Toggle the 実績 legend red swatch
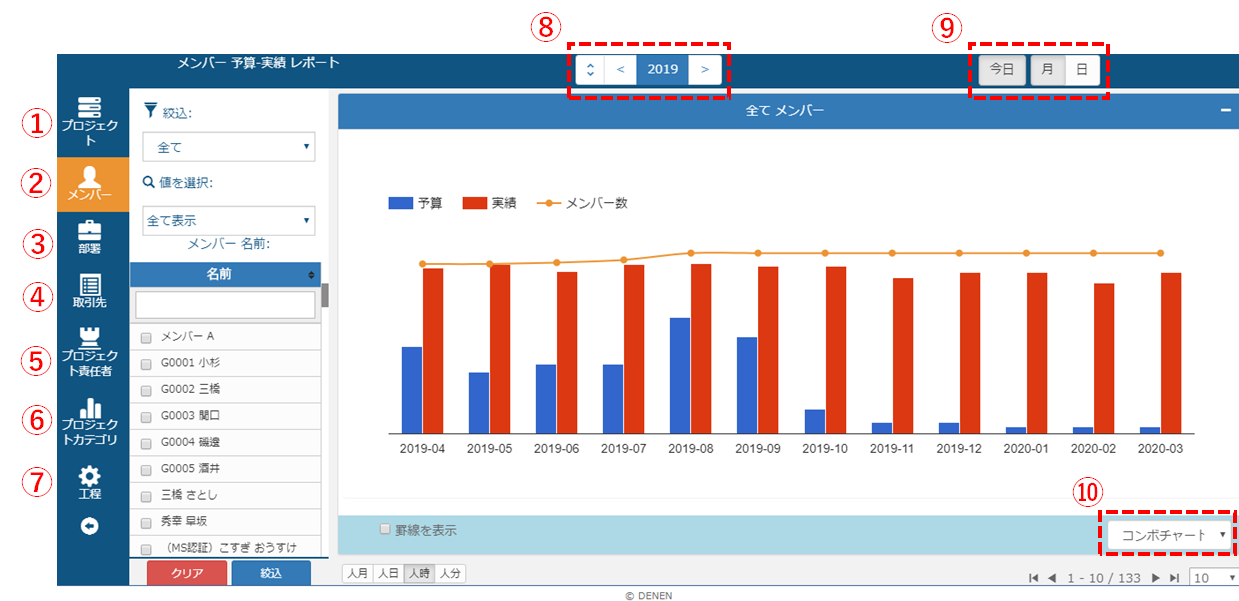The width and height of the screenshot is (1239, 601). click(x=474, y=203)
